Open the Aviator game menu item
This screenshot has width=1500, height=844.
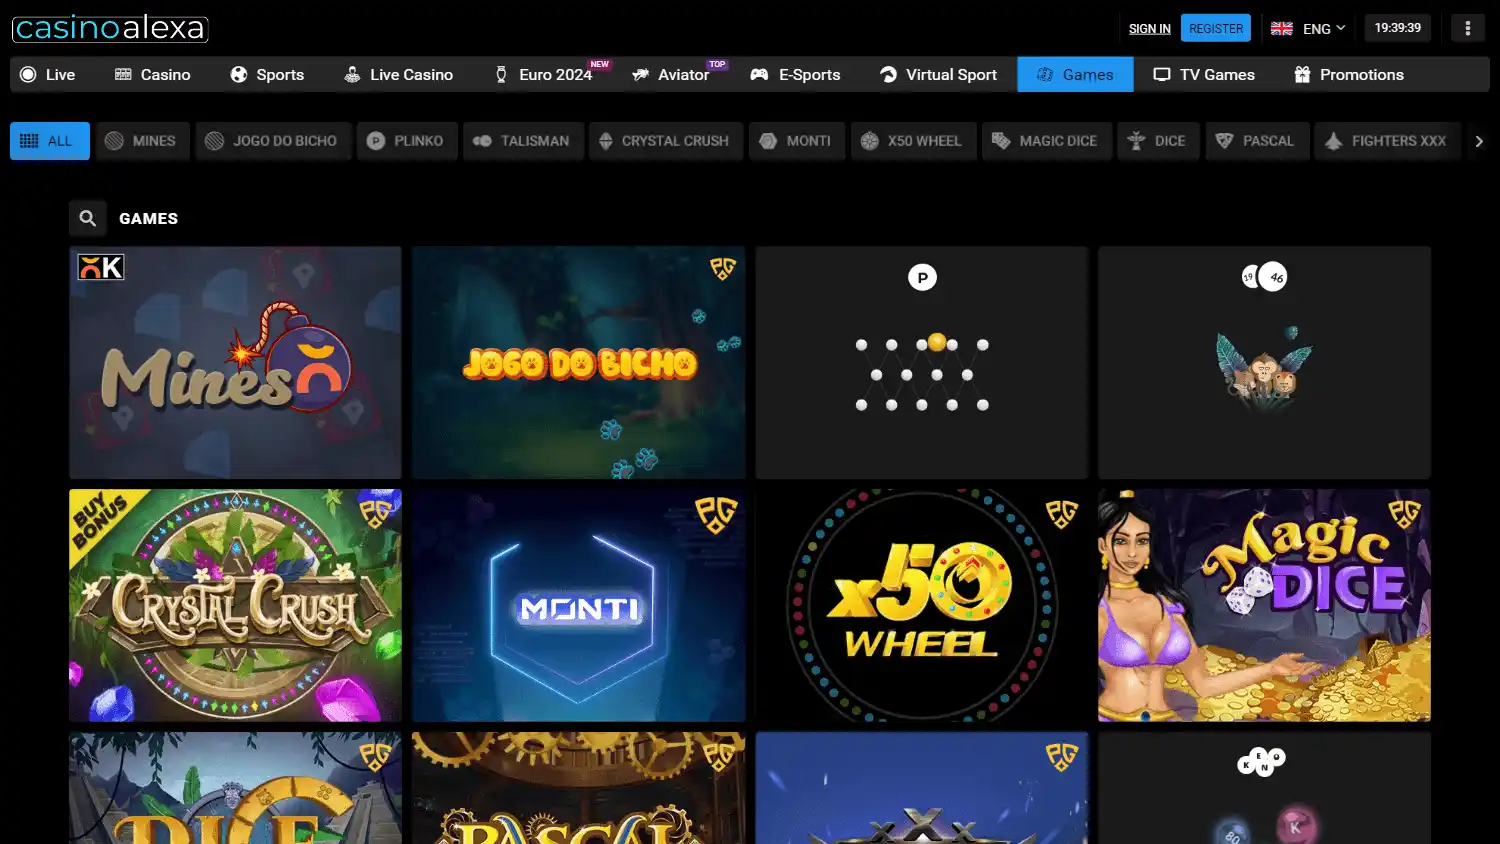click(x=672, y=75)
